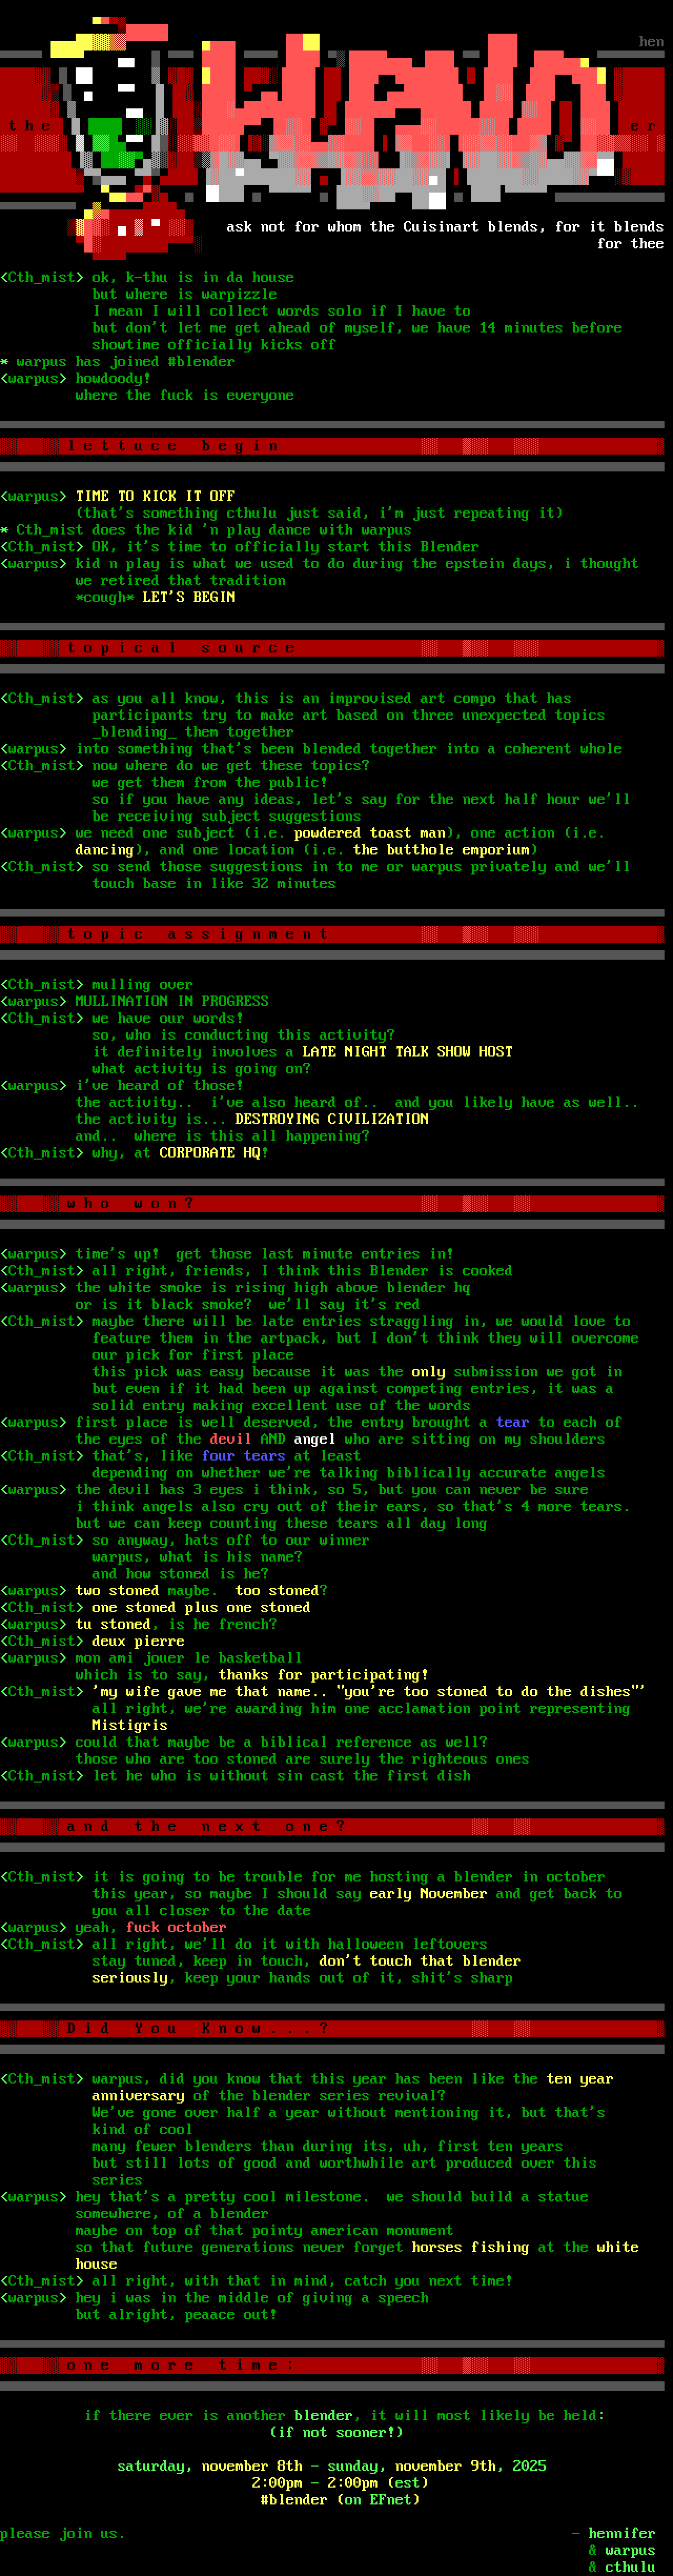Click the 'who won?' section header
The image size is (673, 2576).
130,1203
